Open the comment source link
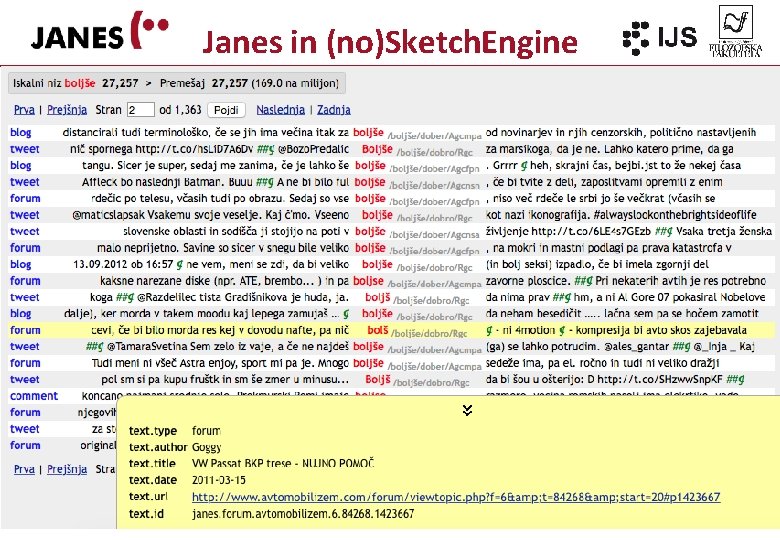Image resolution: width=780 pixels, height=540 pixels. tap(34, 396)
